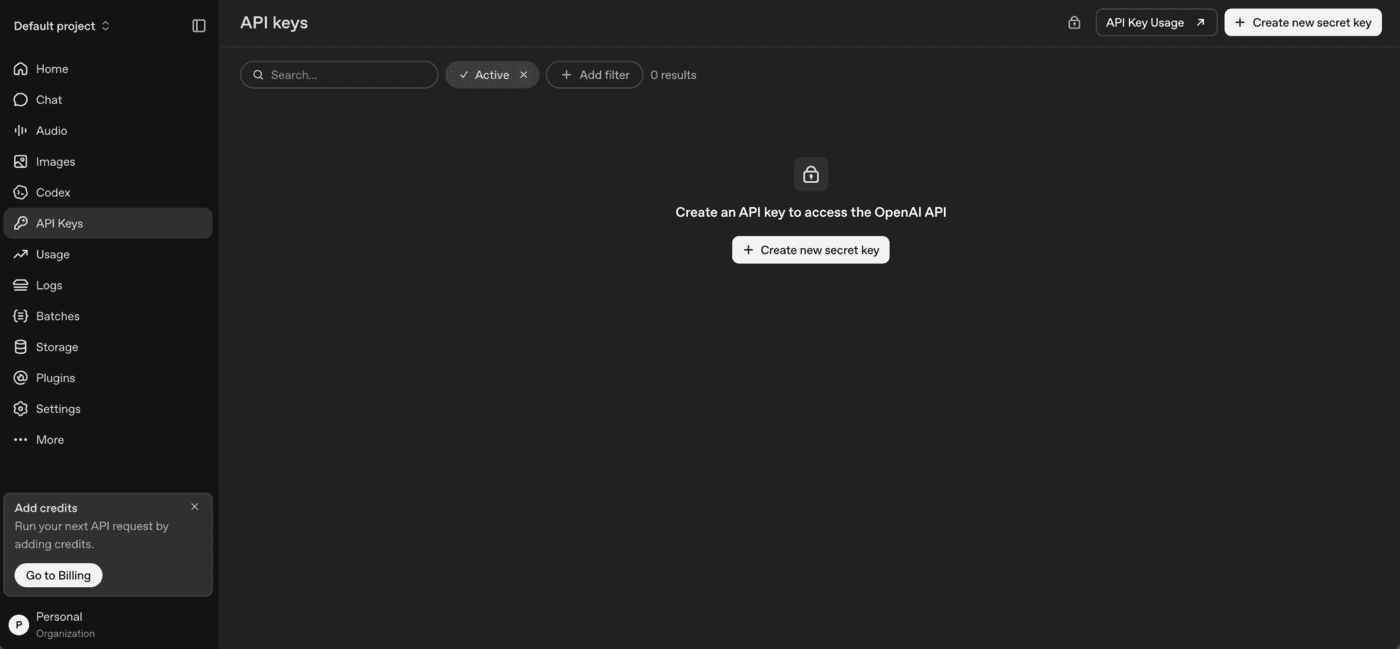The height and width of the screenshot is (649, 1400).
Task: Click the Chat bubble icon
Action: click(x=20, y=100)
